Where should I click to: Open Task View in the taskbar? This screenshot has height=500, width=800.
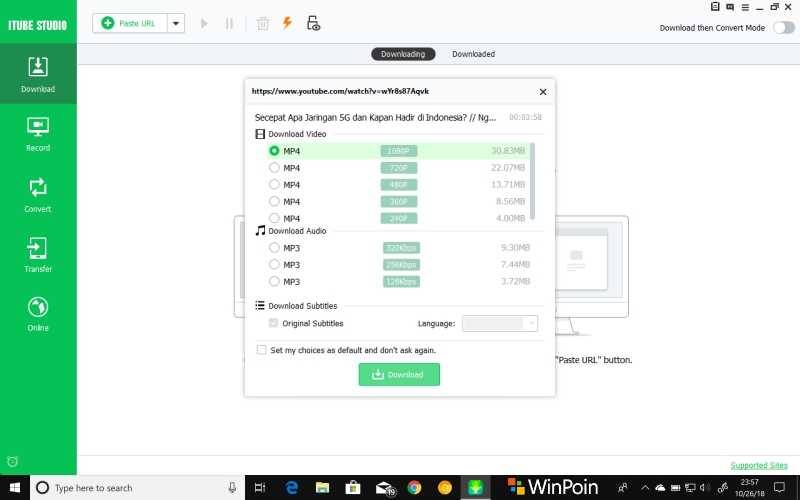click(x=260, y=488)
